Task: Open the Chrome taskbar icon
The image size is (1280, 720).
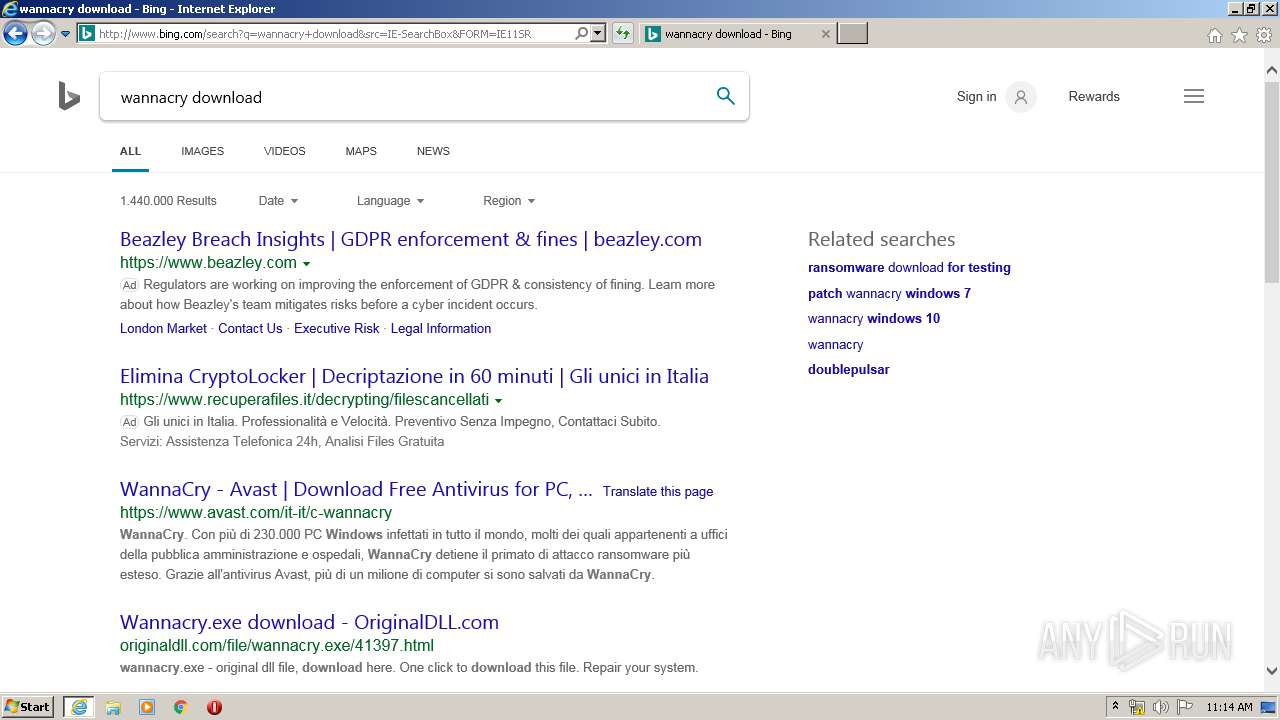Action: (181, 707)
